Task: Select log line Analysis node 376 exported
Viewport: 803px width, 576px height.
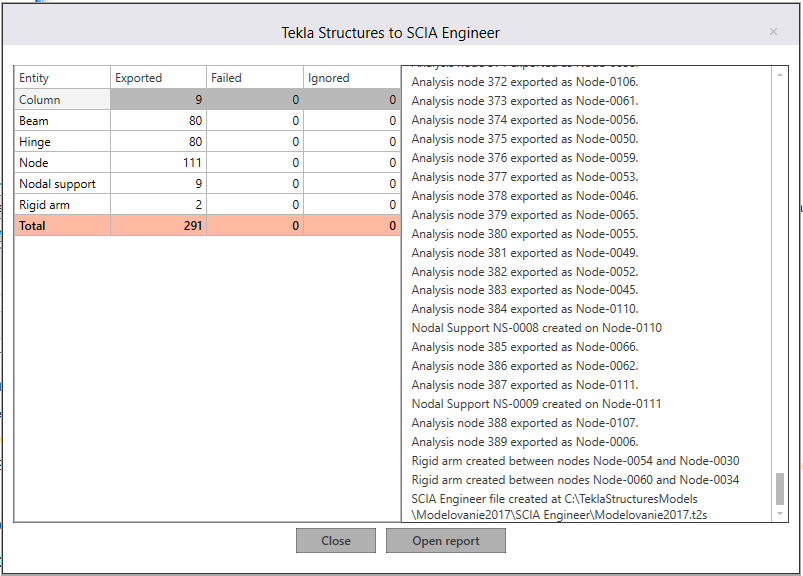Action: click(x=525, y=158)
